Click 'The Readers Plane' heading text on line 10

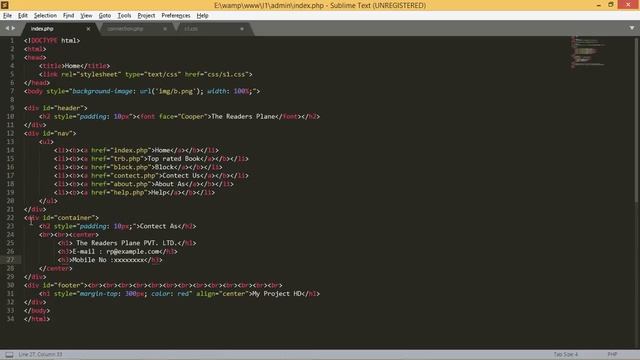(x=243, y=116)
